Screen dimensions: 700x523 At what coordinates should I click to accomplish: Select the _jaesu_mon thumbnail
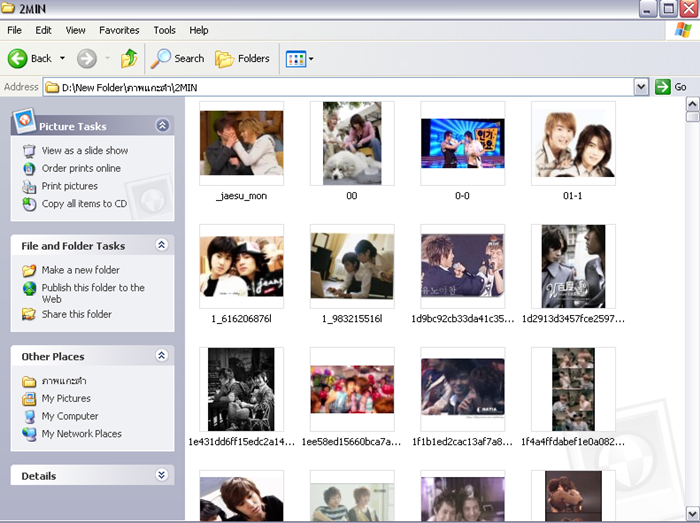click(x=242, y=143)
